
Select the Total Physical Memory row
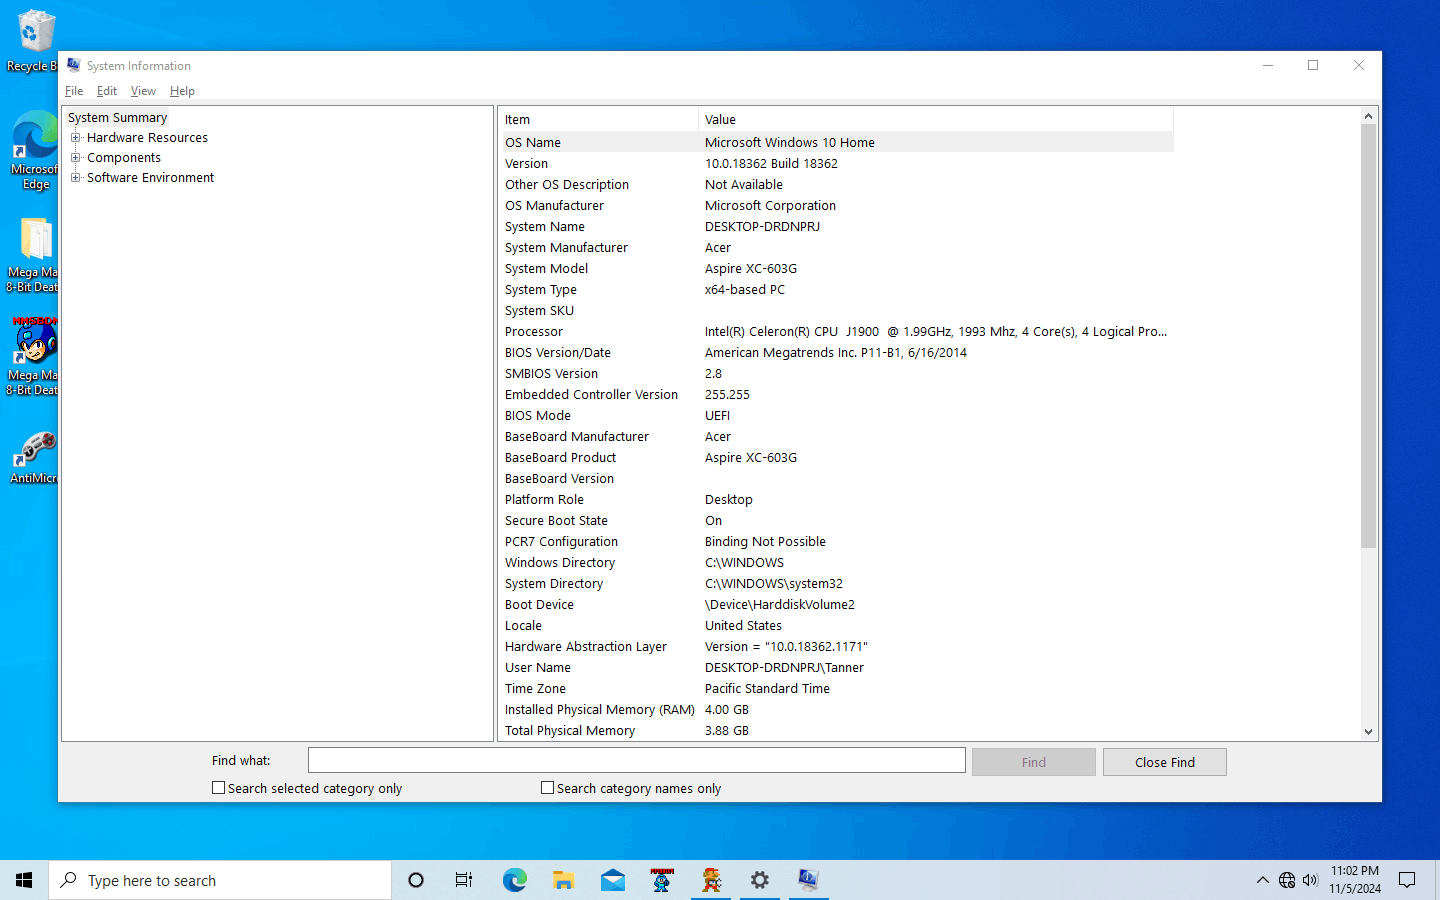coord(836,730)
